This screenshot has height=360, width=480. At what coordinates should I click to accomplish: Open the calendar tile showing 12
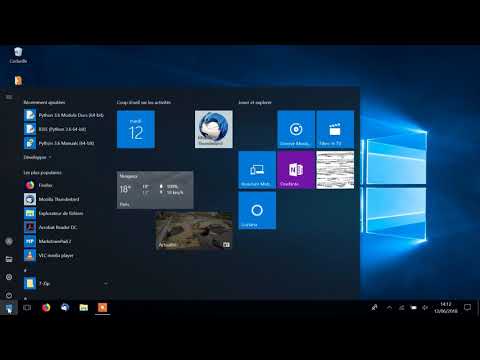coord(136,129)
